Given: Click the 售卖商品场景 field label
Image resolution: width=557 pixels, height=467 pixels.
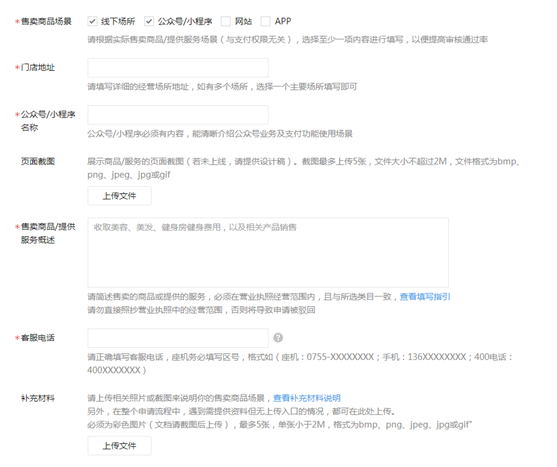Looking at the screenshot, I should pos(46,21).
